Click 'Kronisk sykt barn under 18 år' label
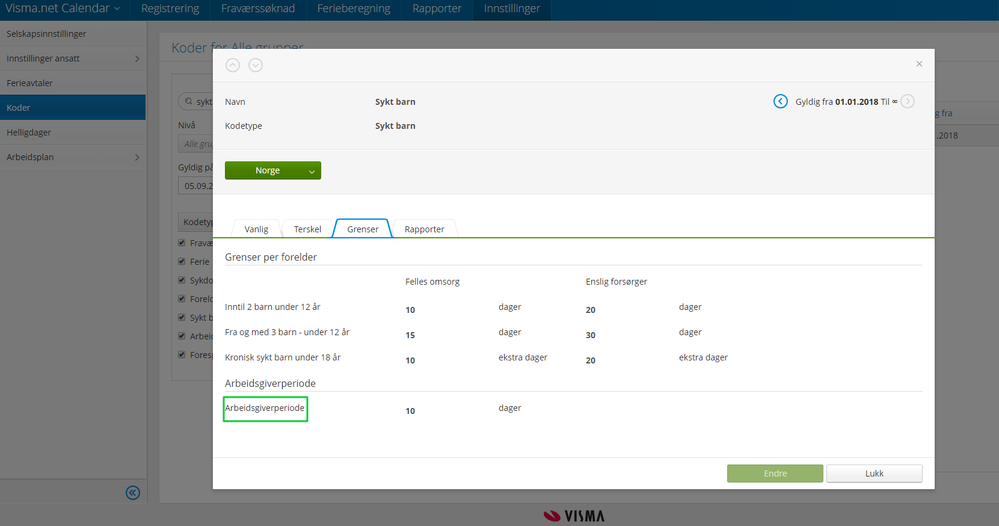 coord(283,357)
